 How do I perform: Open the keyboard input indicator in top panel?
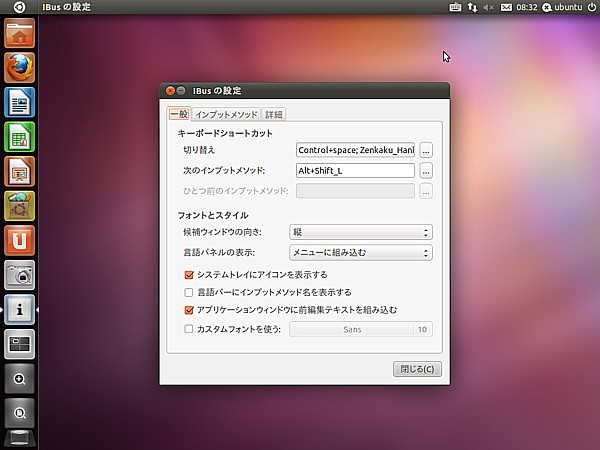[x=455, y=7]
